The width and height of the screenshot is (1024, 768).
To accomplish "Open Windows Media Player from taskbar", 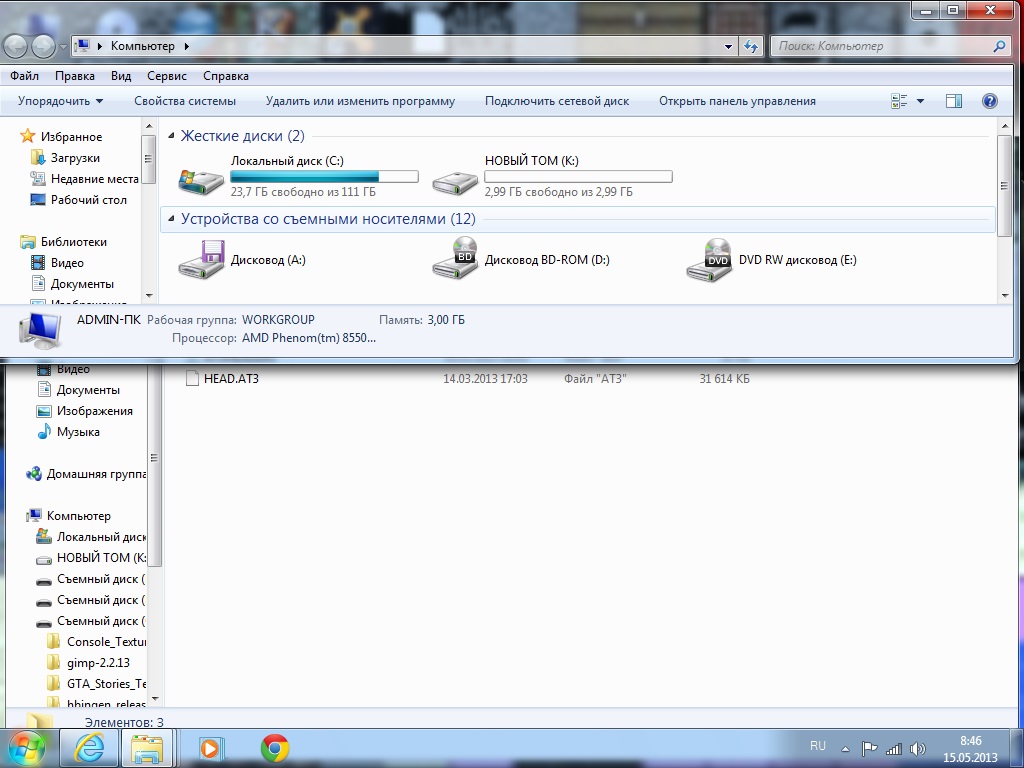I will pos(210,748).
